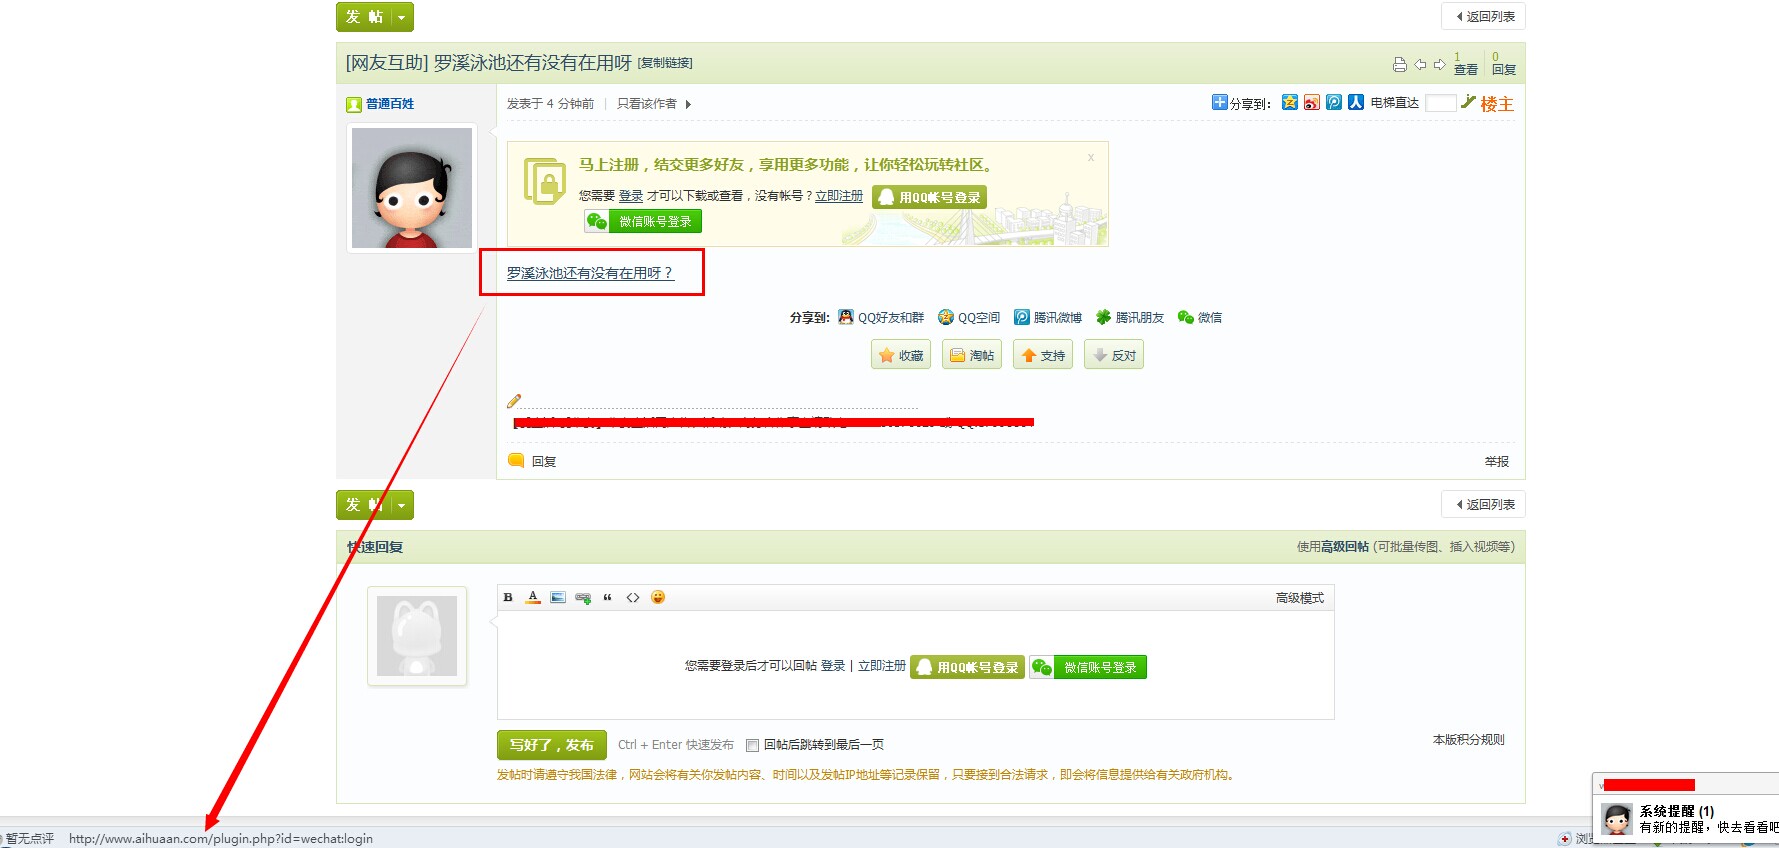Click the print thread icon
The height and width of the screenshot is (848, 1779).
[1400, 65]
